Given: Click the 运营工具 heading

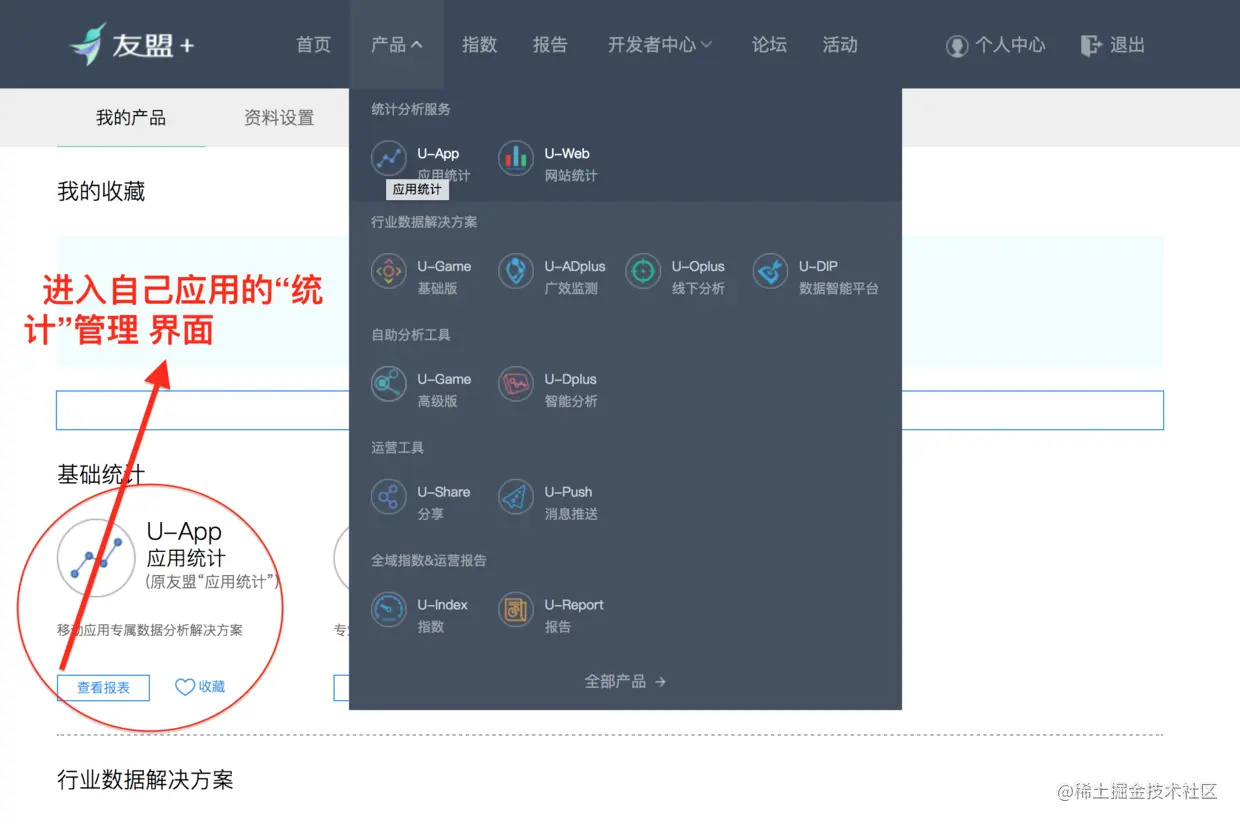Looking at the screenshot, I should pos(397,448).
